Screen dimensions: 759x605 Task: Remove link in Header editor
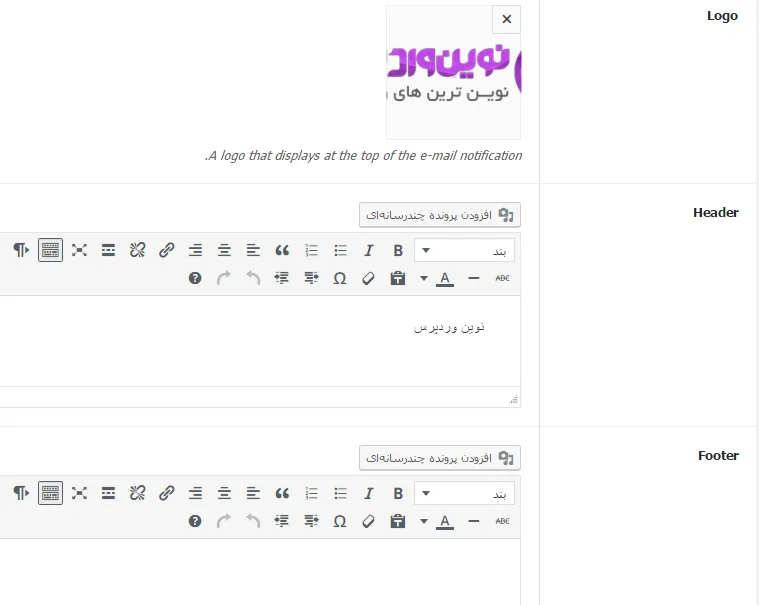tap(137, 250)
